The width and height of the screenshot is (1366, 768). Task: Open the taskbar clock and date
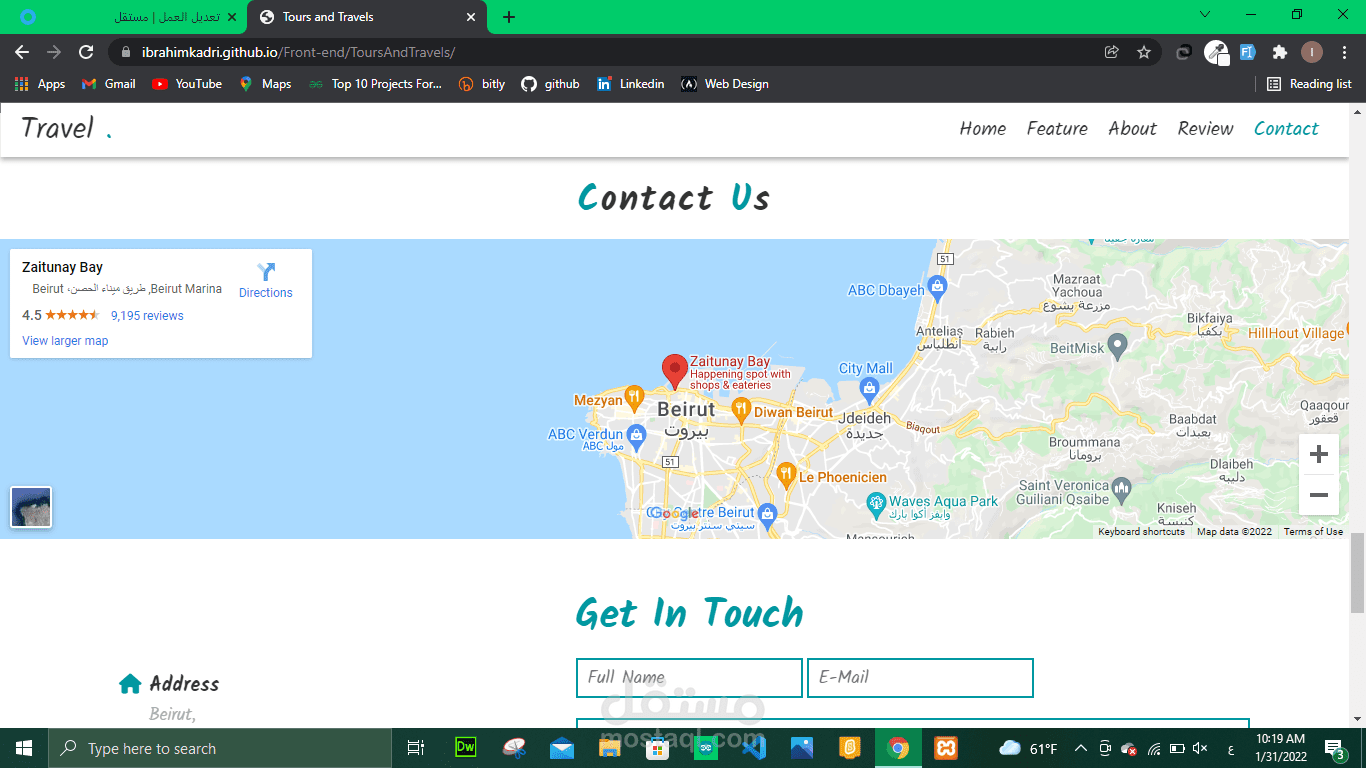tap(1280, 748)
